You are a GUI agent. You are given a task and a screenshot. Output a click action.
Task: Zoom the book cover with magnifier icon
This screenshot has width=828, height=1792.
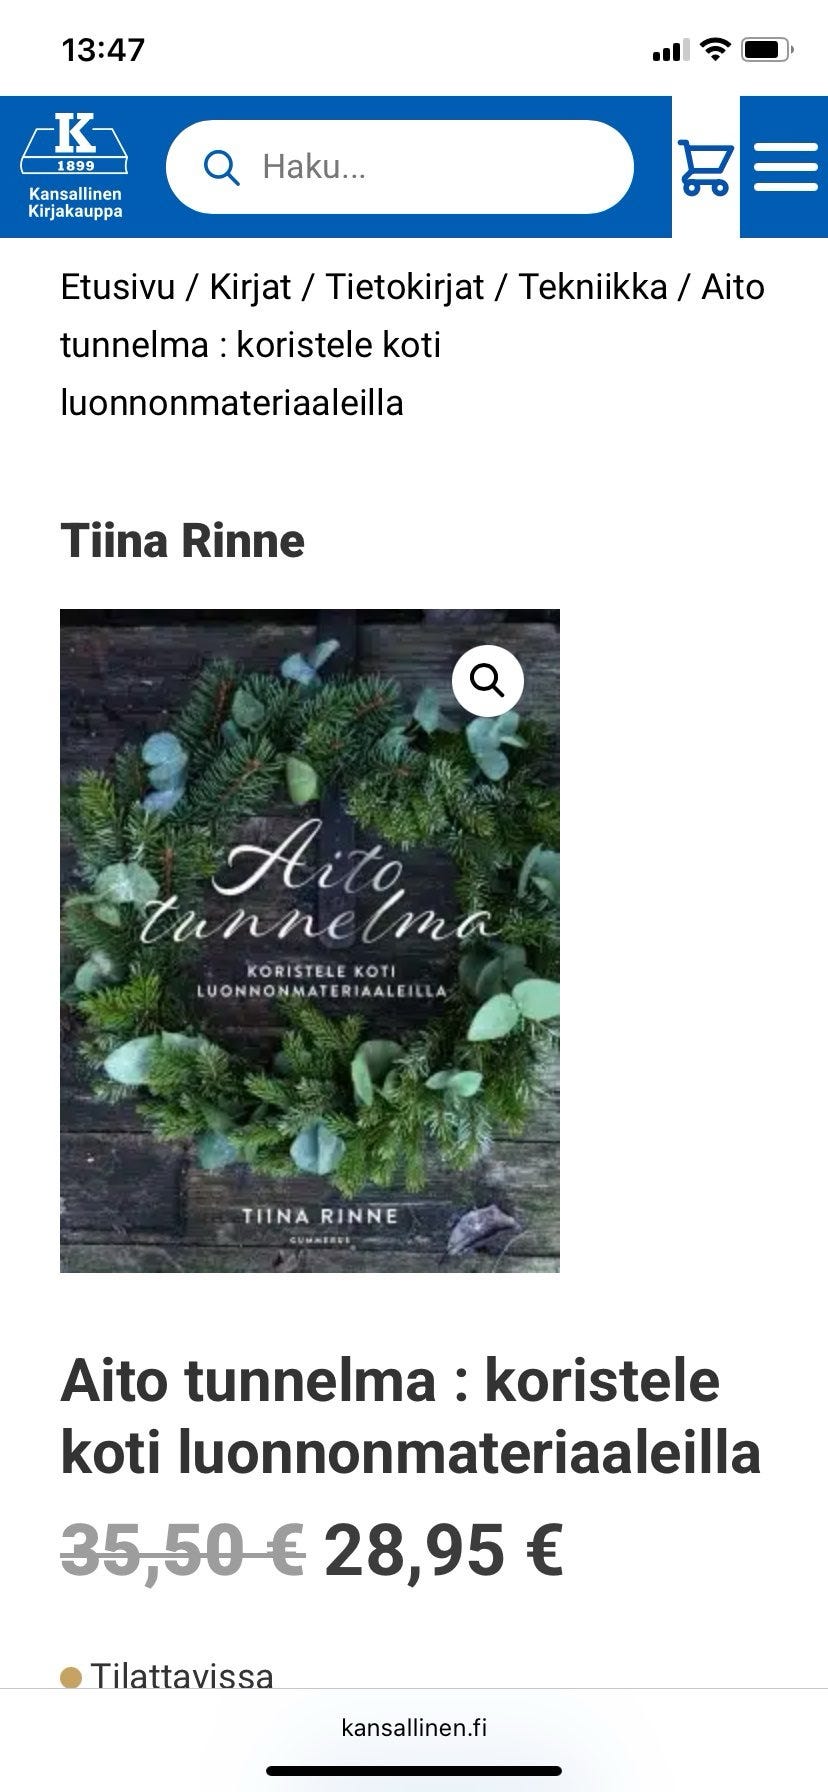[x=487, y=681]
